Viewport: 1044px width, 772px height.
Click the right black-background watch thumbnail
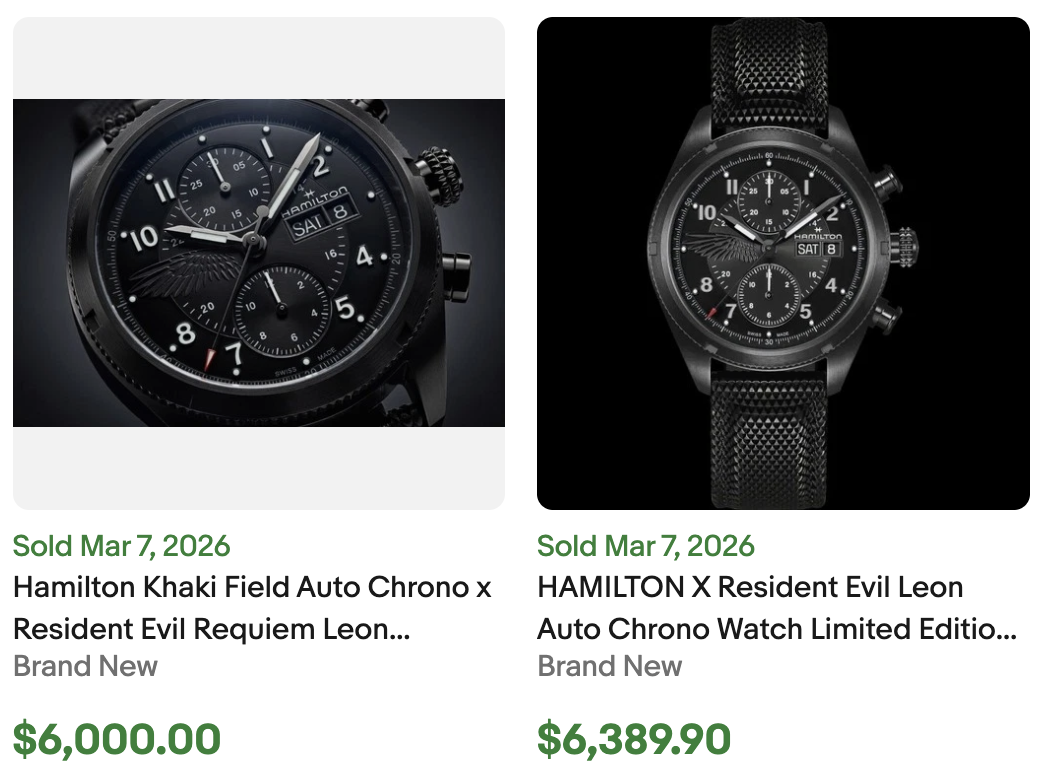coord(783,260)
